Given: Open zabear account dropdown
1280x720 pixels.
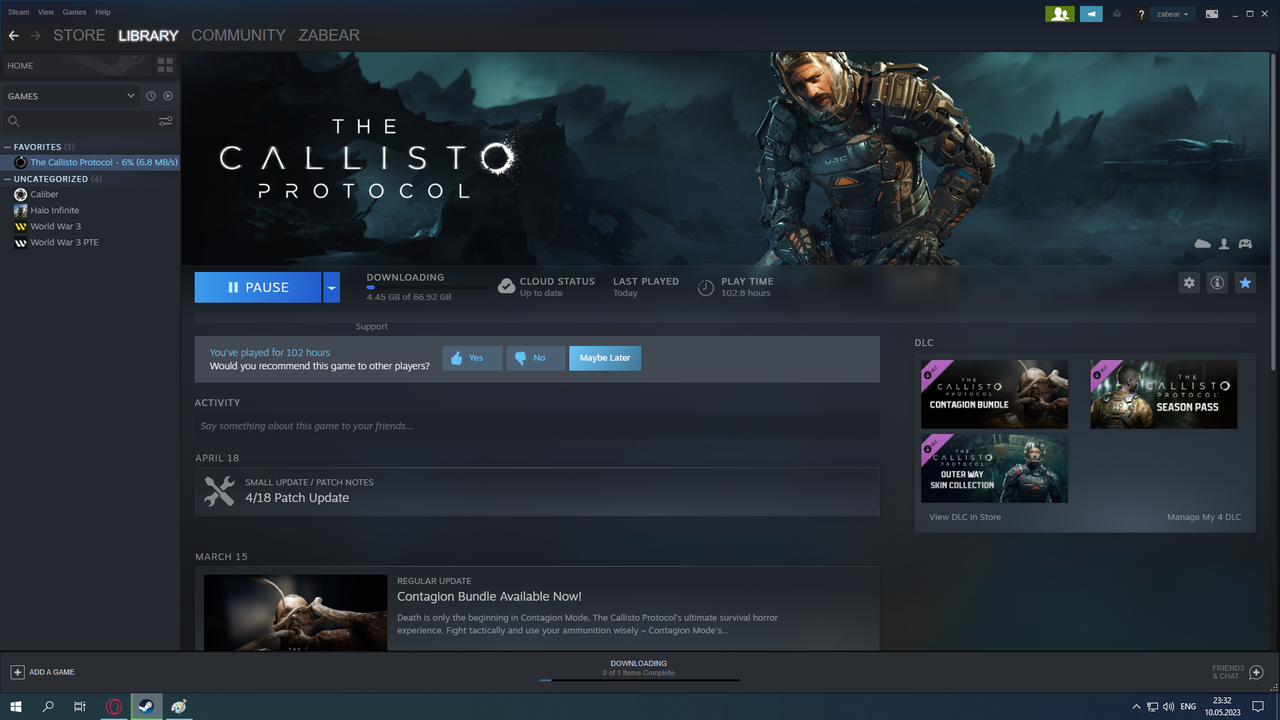Looking at the screenshot, I should [x=1172, y=14].
